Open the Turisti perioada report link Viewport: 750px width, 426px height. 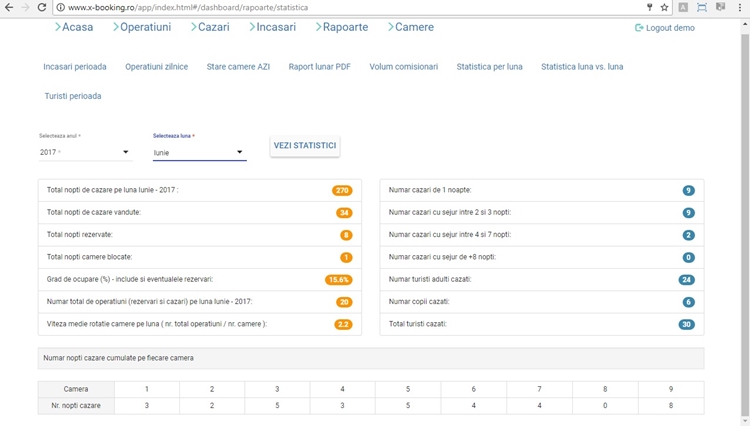[x=72, y=96]
